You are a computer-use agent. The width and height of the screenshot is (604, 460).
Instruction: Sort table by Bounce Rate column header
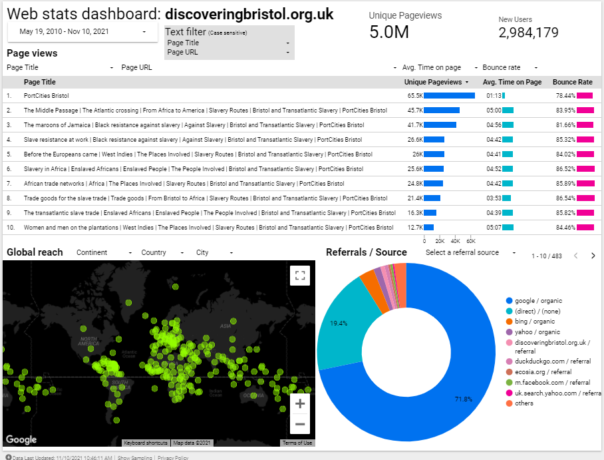click(x=572, y=82)
